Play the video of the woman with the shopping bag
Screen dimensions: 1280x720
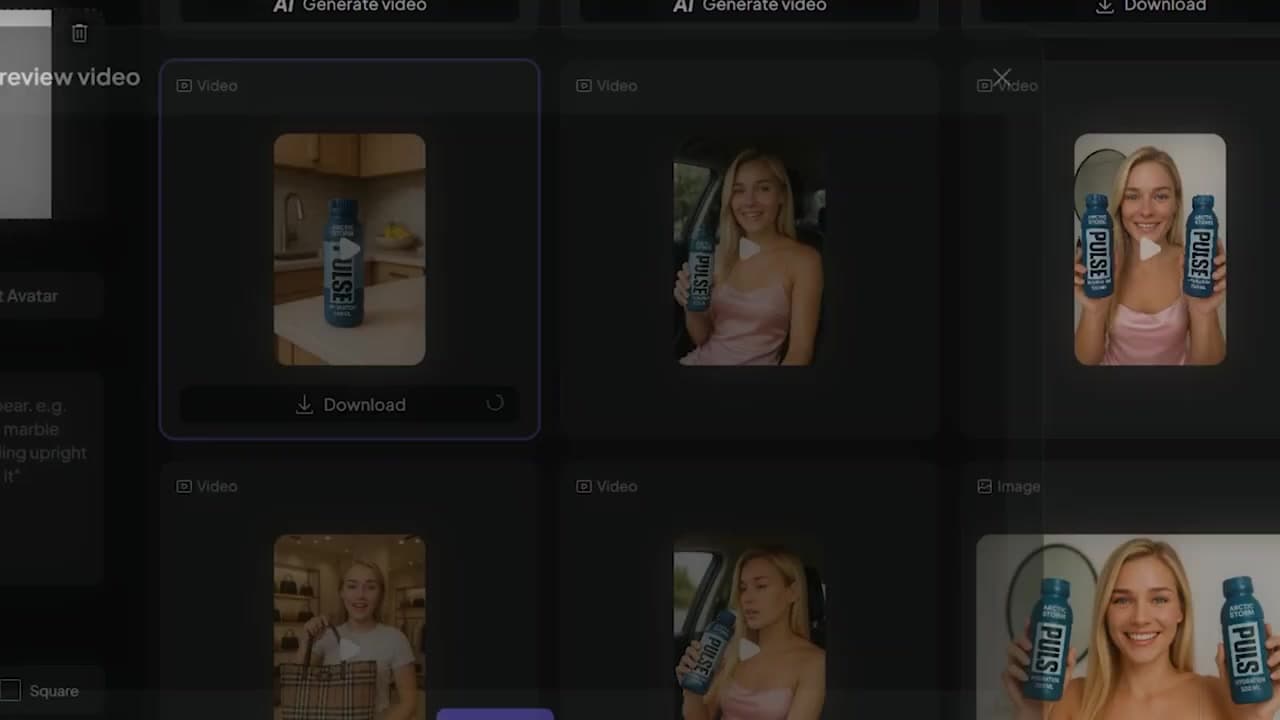350,650
